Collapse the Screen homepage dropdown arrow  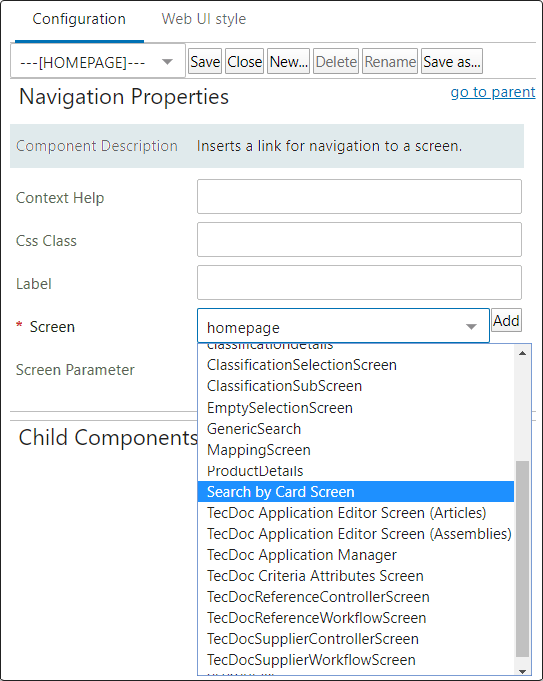pos(471,326)
